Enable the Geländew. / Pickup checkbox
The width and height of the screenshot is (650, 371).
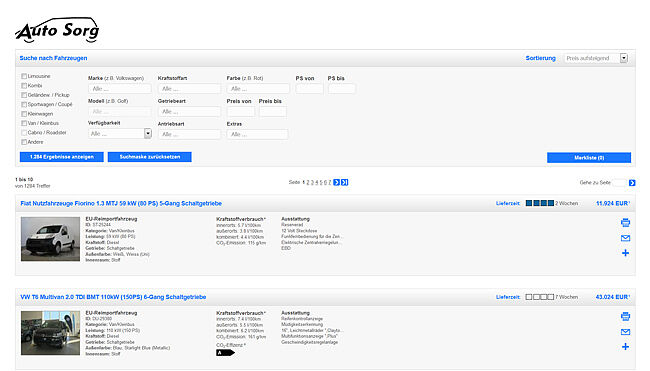[x=24, y=95]
